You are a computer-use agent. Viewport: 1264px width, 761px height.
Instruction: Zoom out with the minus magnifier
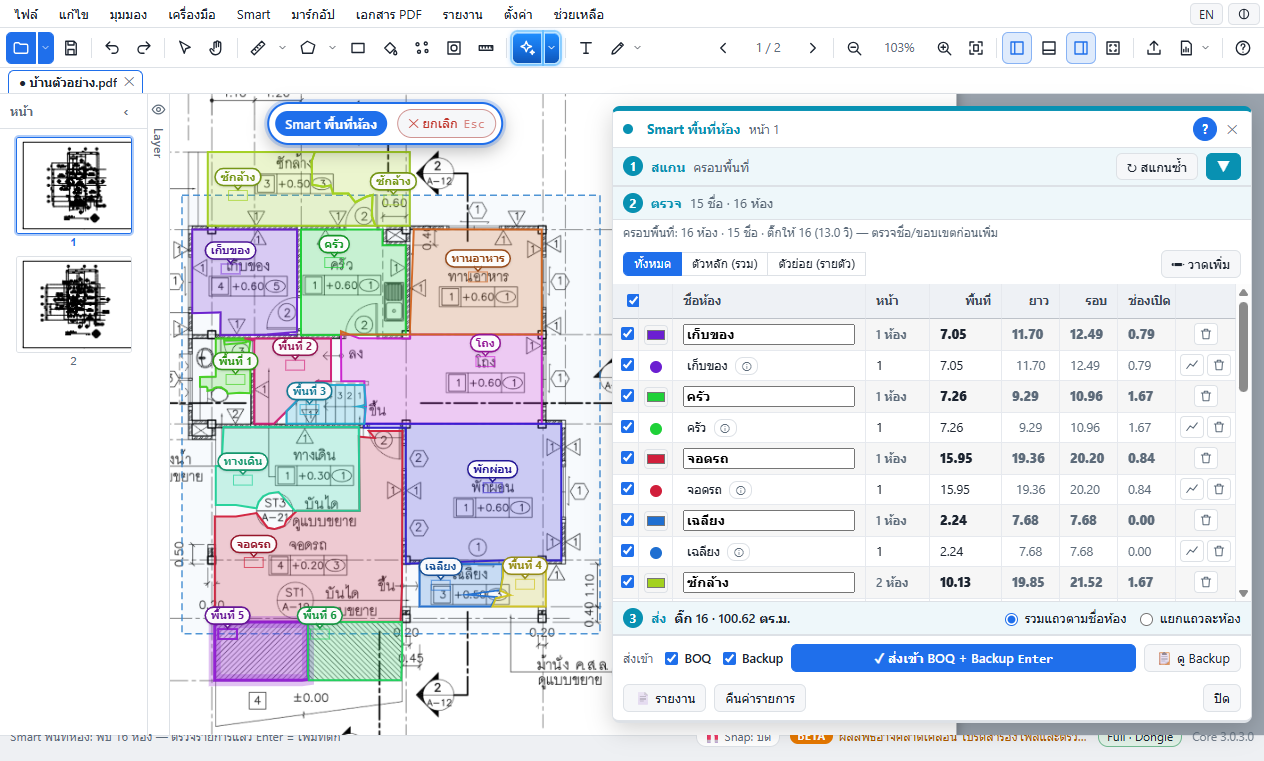tap(854, 48)
